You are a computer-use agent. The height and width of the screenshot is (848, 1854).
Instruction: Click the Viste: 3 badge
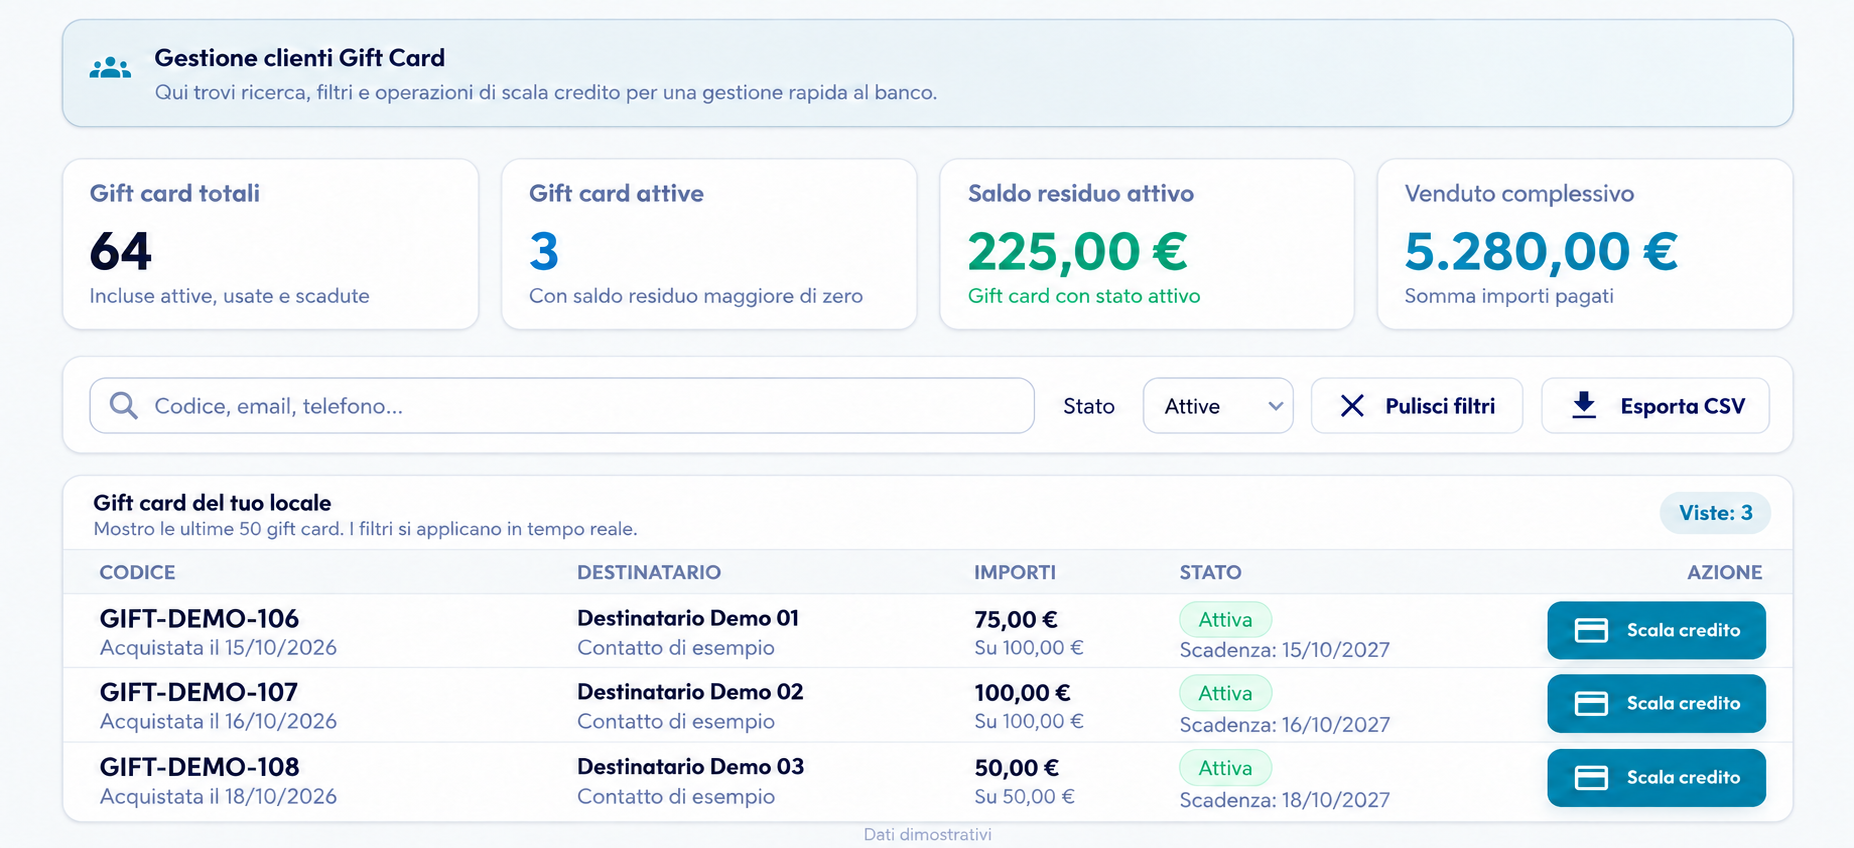[1715, 513]
